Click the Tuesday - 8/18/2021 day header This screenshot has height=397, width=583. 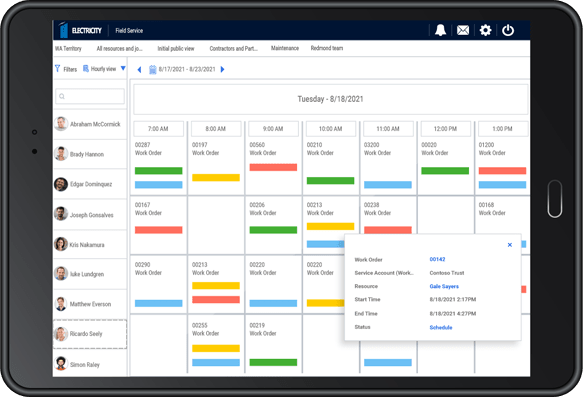pos(331,99)
